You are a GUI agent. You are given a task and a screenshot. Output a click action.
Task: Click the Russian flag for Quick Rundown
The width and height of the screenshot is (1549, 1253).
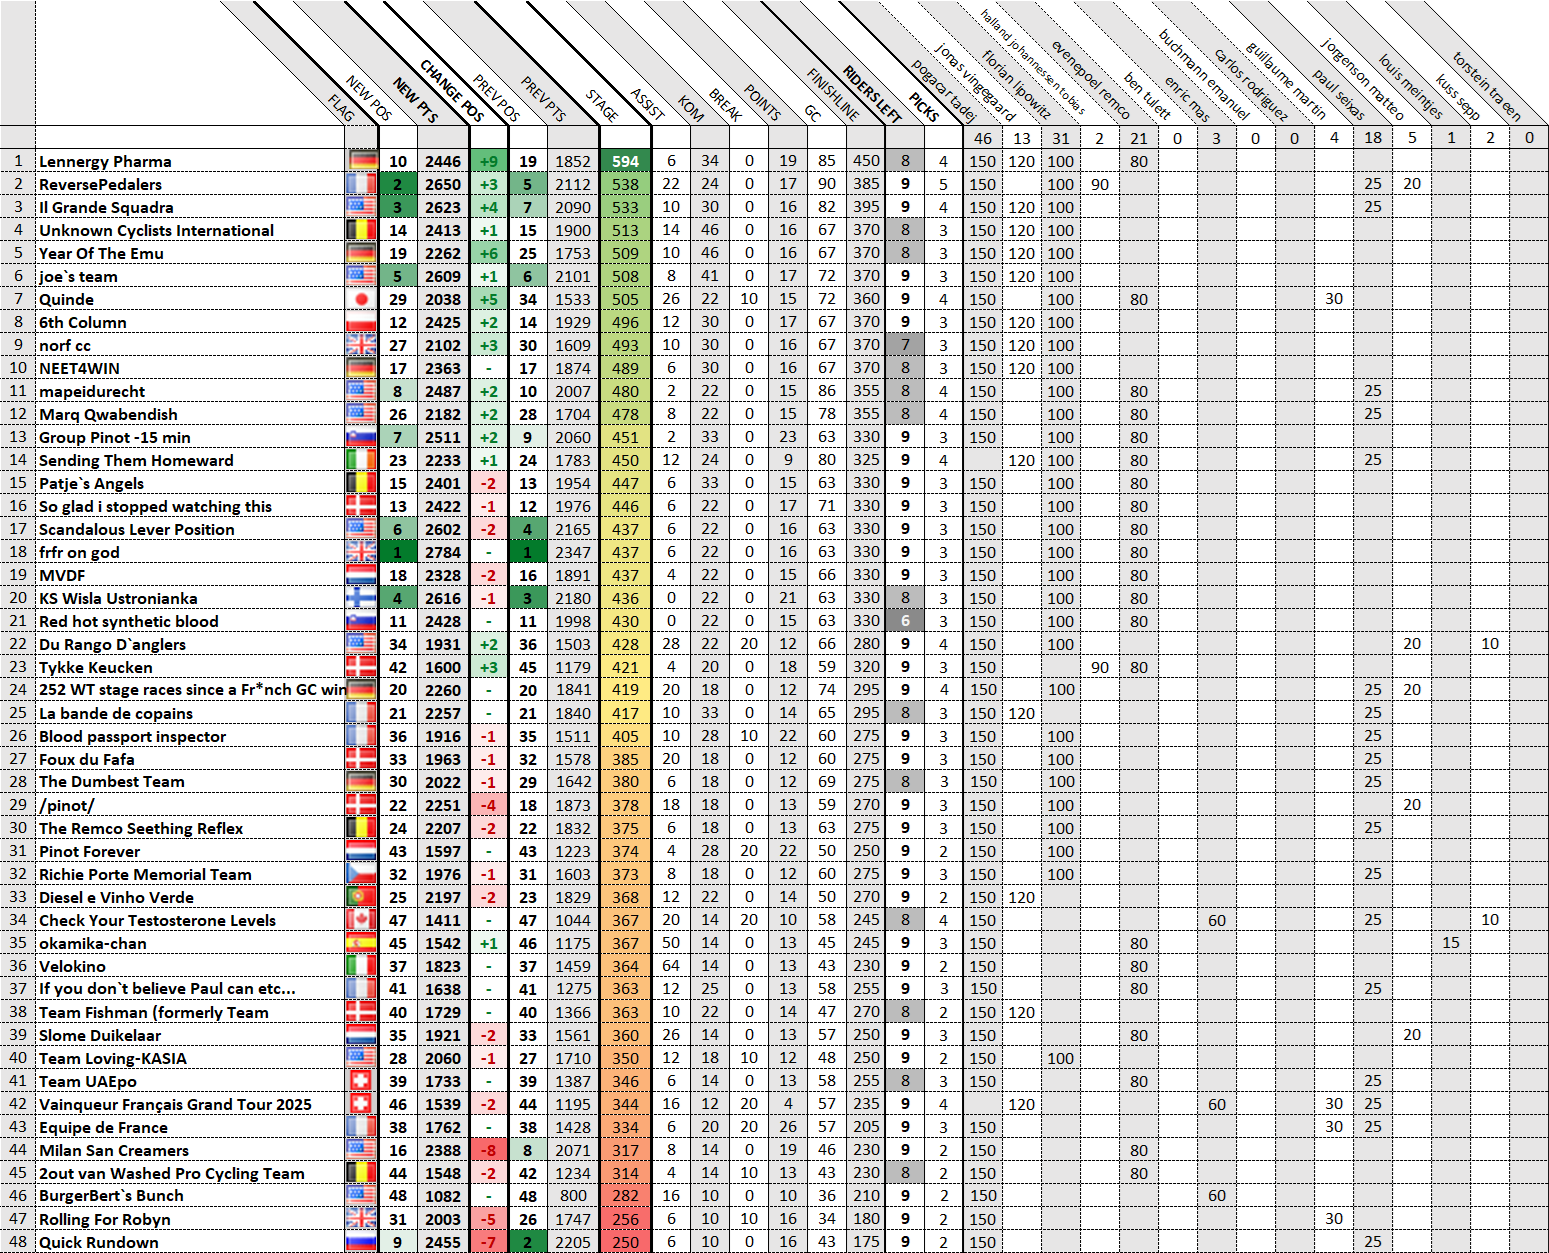(361, 1242)
